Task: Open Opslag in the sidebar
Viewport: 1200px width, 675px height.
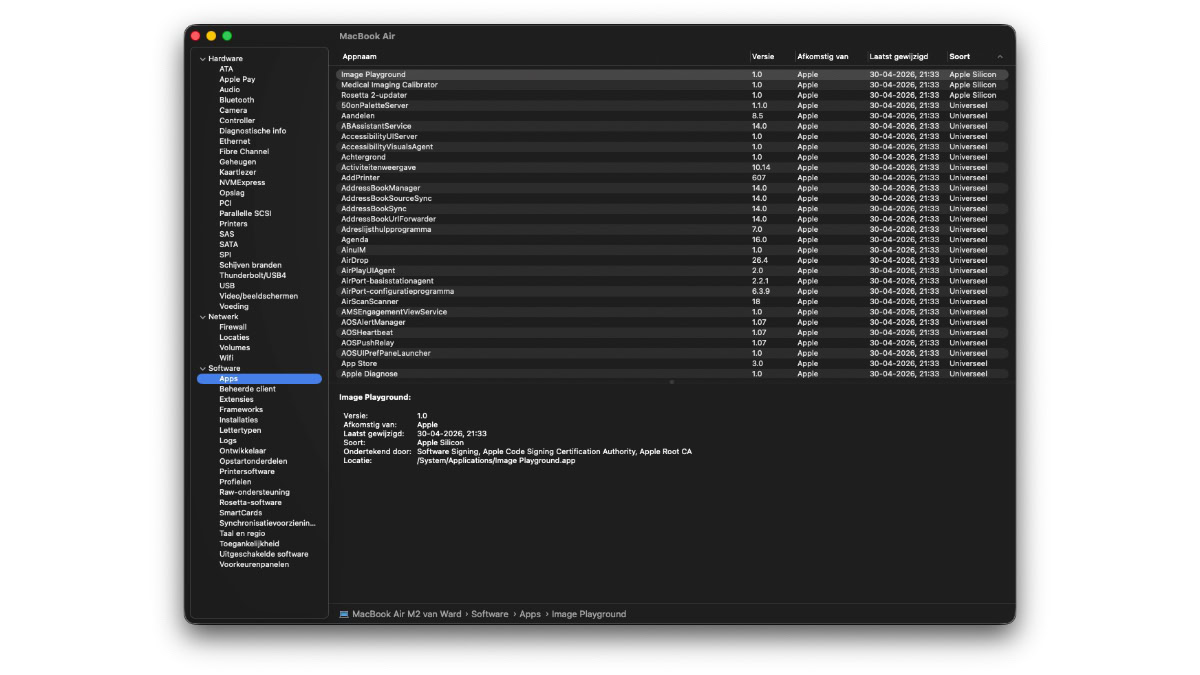Action: point(232,193)
